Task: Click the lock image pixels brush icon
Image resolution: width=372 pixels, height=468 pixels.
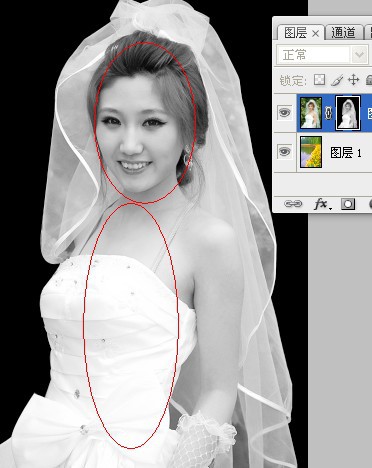Action: click(337, 80)
